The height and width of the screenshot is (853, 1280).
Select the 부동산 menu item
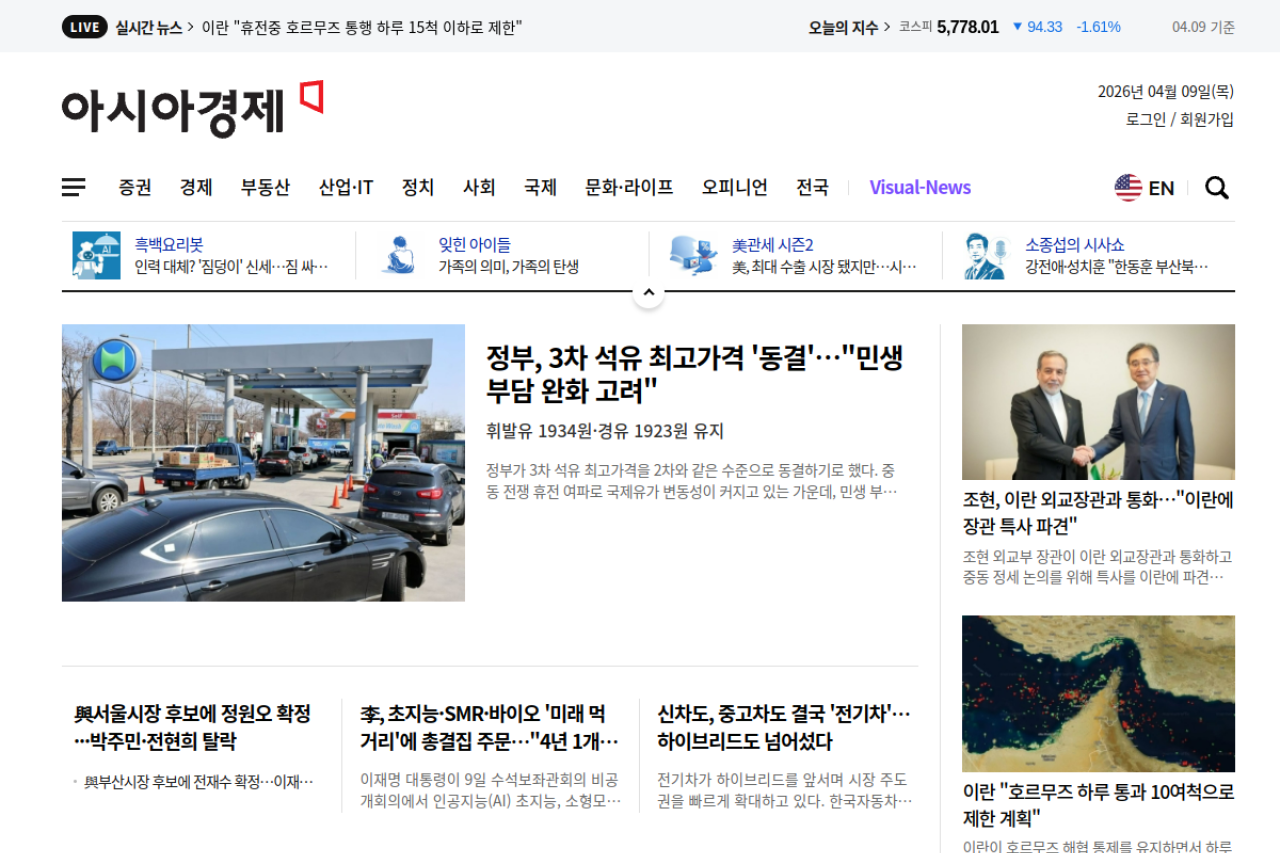265,187
